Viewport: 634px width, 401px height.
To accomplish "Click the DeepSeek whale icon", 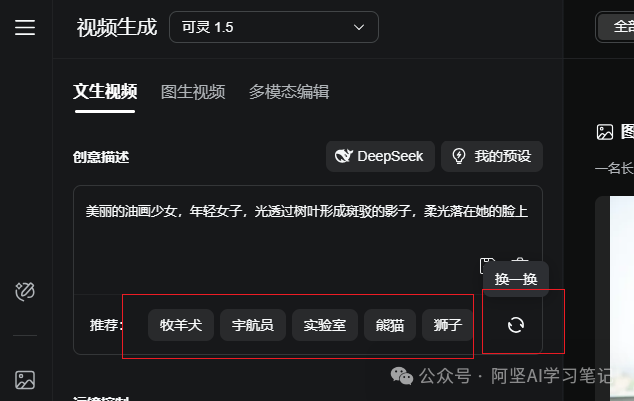I will coord(344,156).
